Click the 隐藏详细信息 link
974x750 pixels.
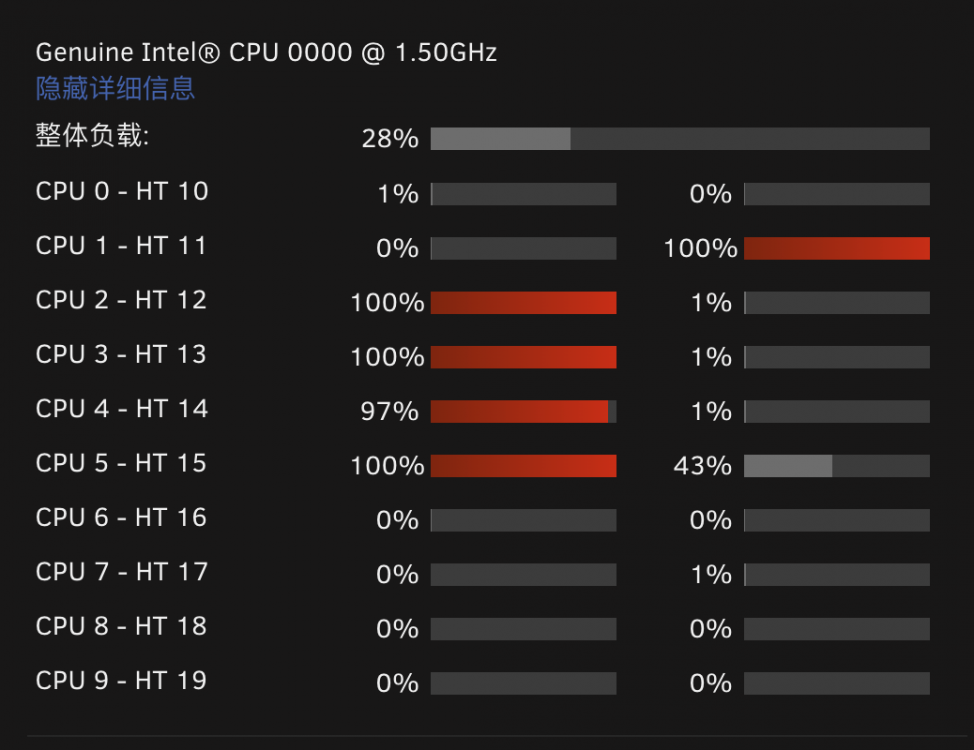click(x=116, y=88)
